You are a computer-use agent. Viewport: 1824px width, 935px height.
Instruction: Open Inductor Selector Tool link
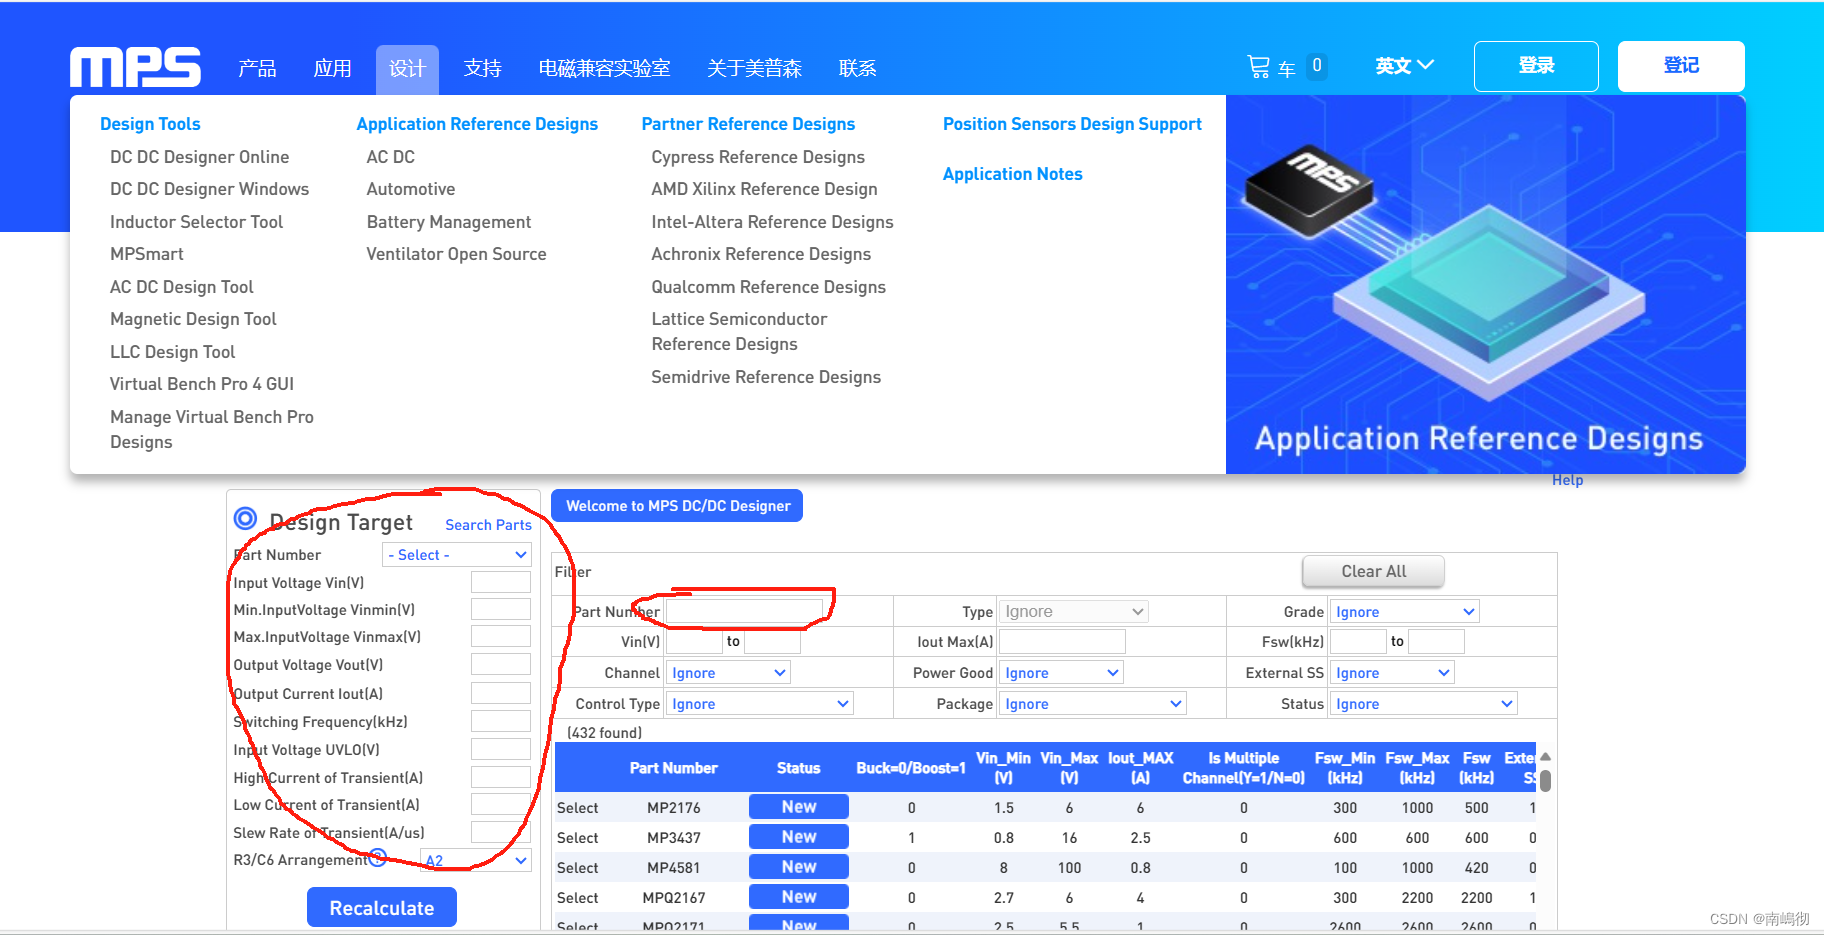pyautogui.click(x=196, y=222)
